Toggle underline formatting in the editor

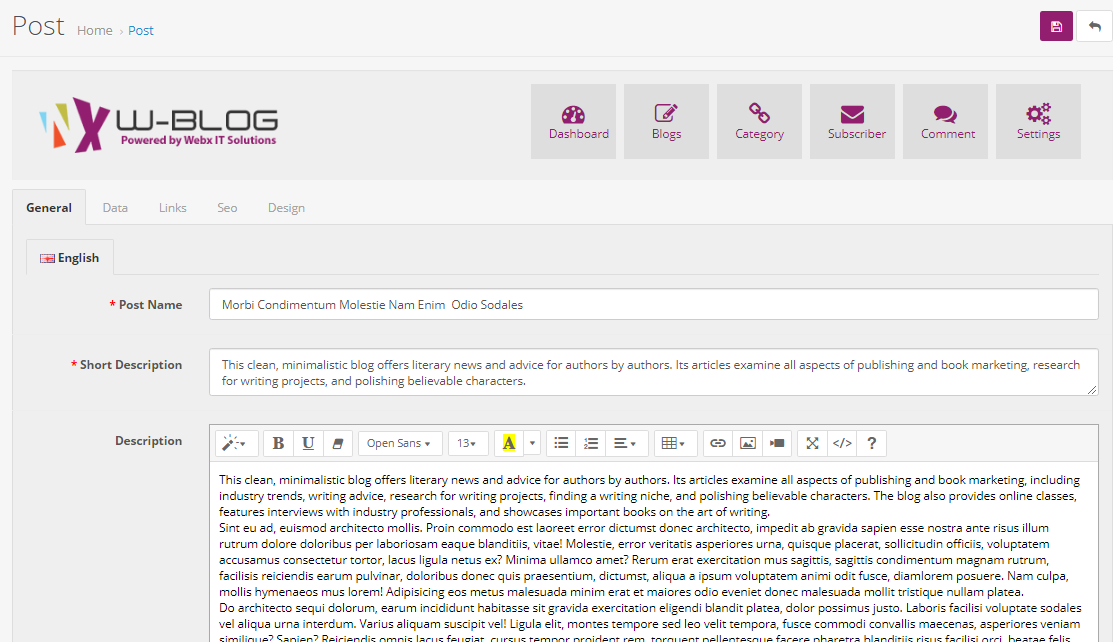(308, 443)
